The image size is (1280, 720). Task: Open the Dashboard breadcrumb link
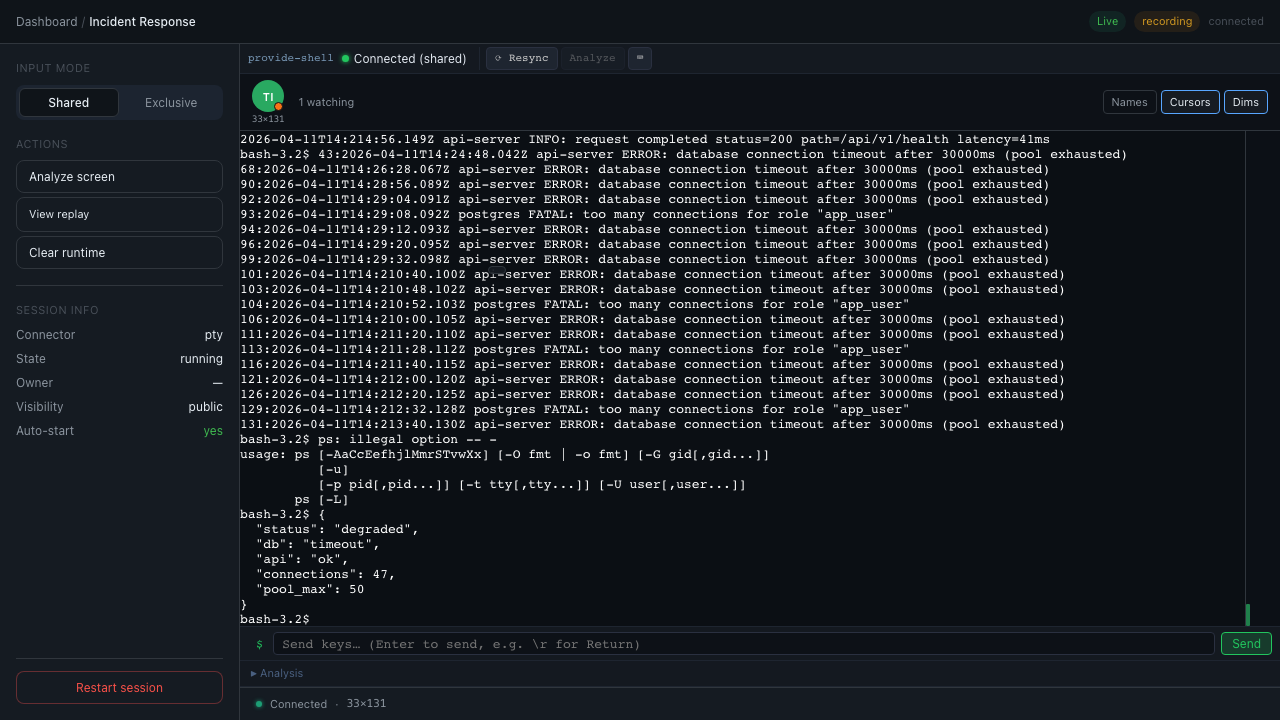coord(46,21)
